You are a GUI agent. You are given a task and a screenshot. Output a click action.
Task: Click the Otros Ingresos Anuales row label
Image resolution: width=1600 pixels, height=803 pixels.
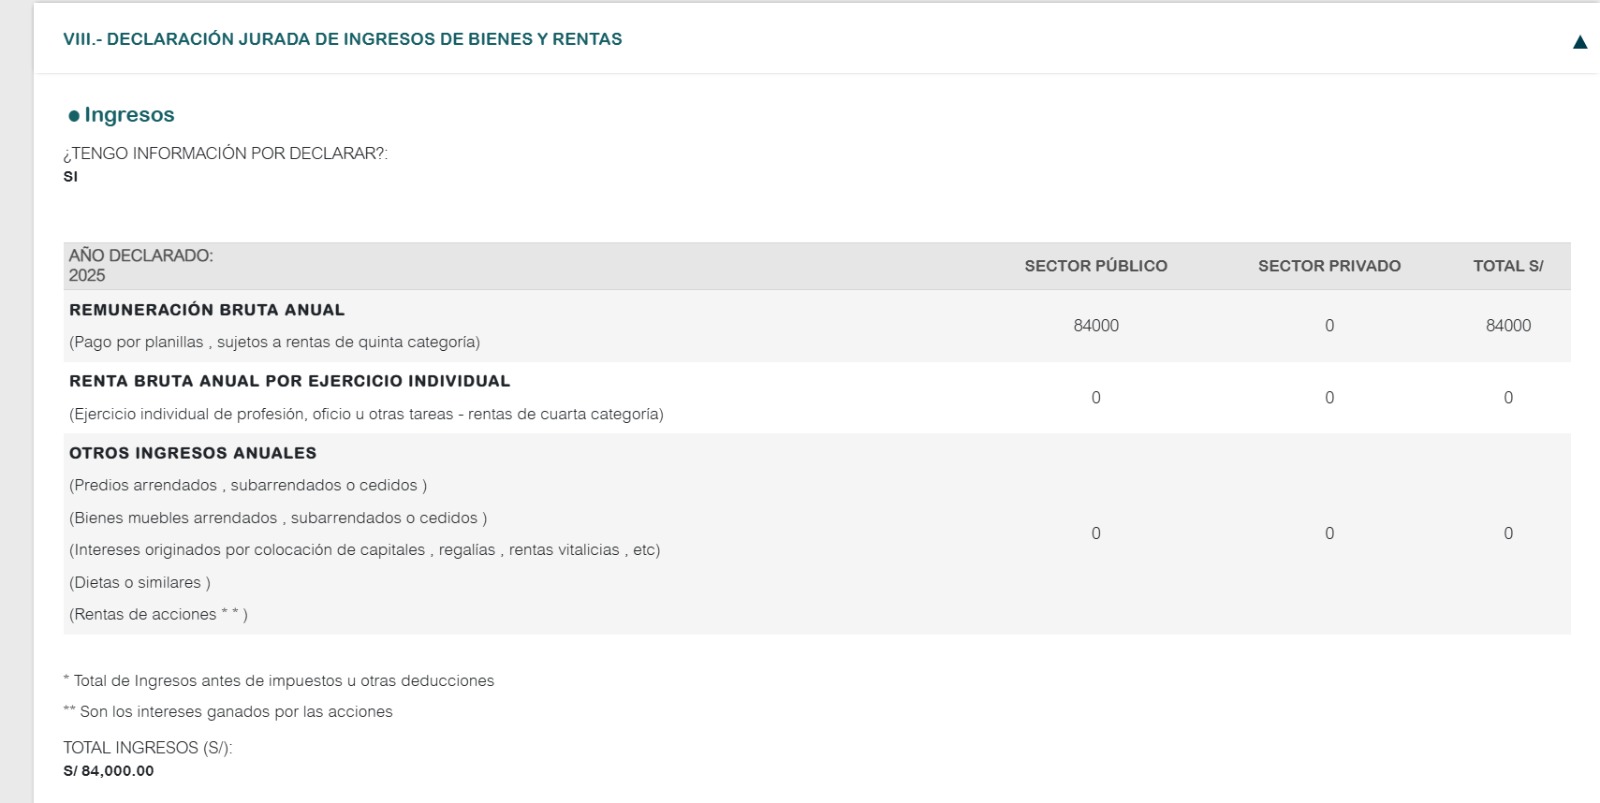coord(193,453)
